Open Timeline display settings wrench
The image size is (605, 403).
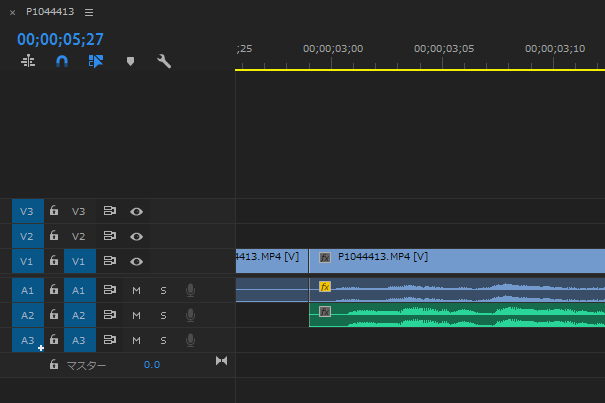[164, 61]
